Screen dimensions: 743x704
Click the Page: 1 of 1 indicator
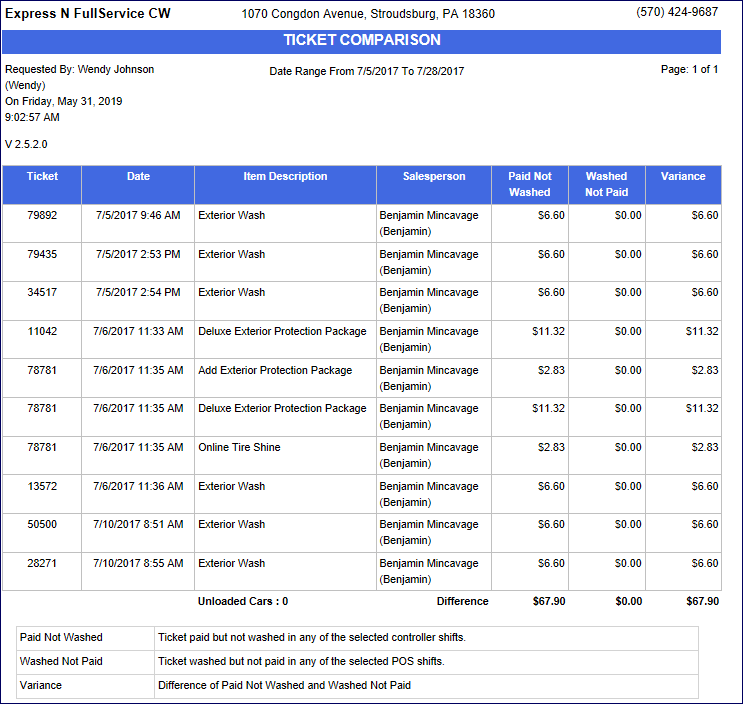[689, 70]
